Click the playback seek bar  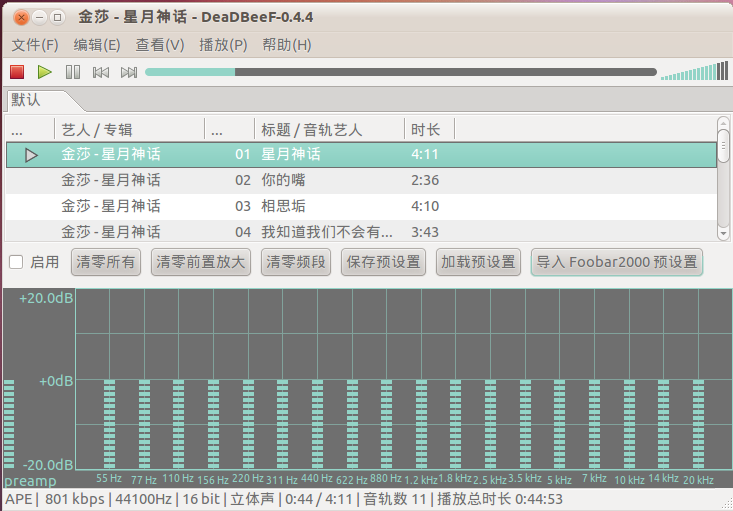400,72
